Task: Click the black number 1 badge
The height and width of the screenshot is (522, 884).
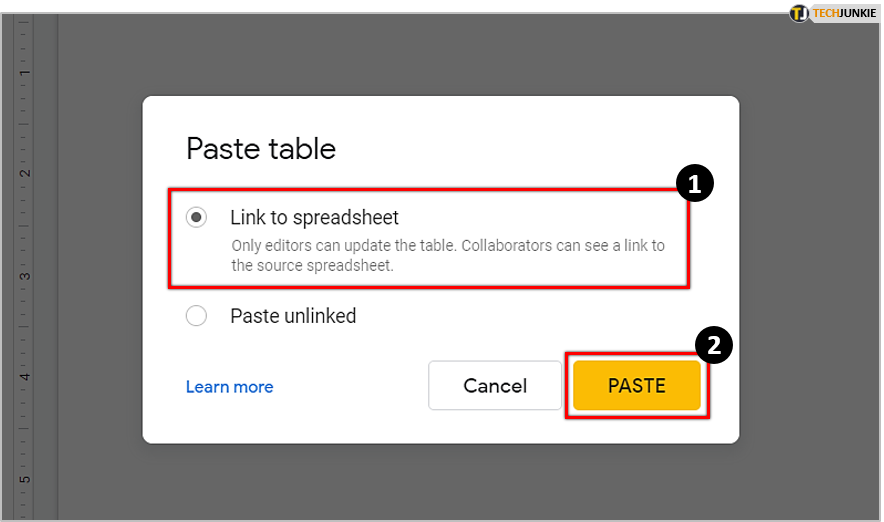Action: tap(695, 183)
